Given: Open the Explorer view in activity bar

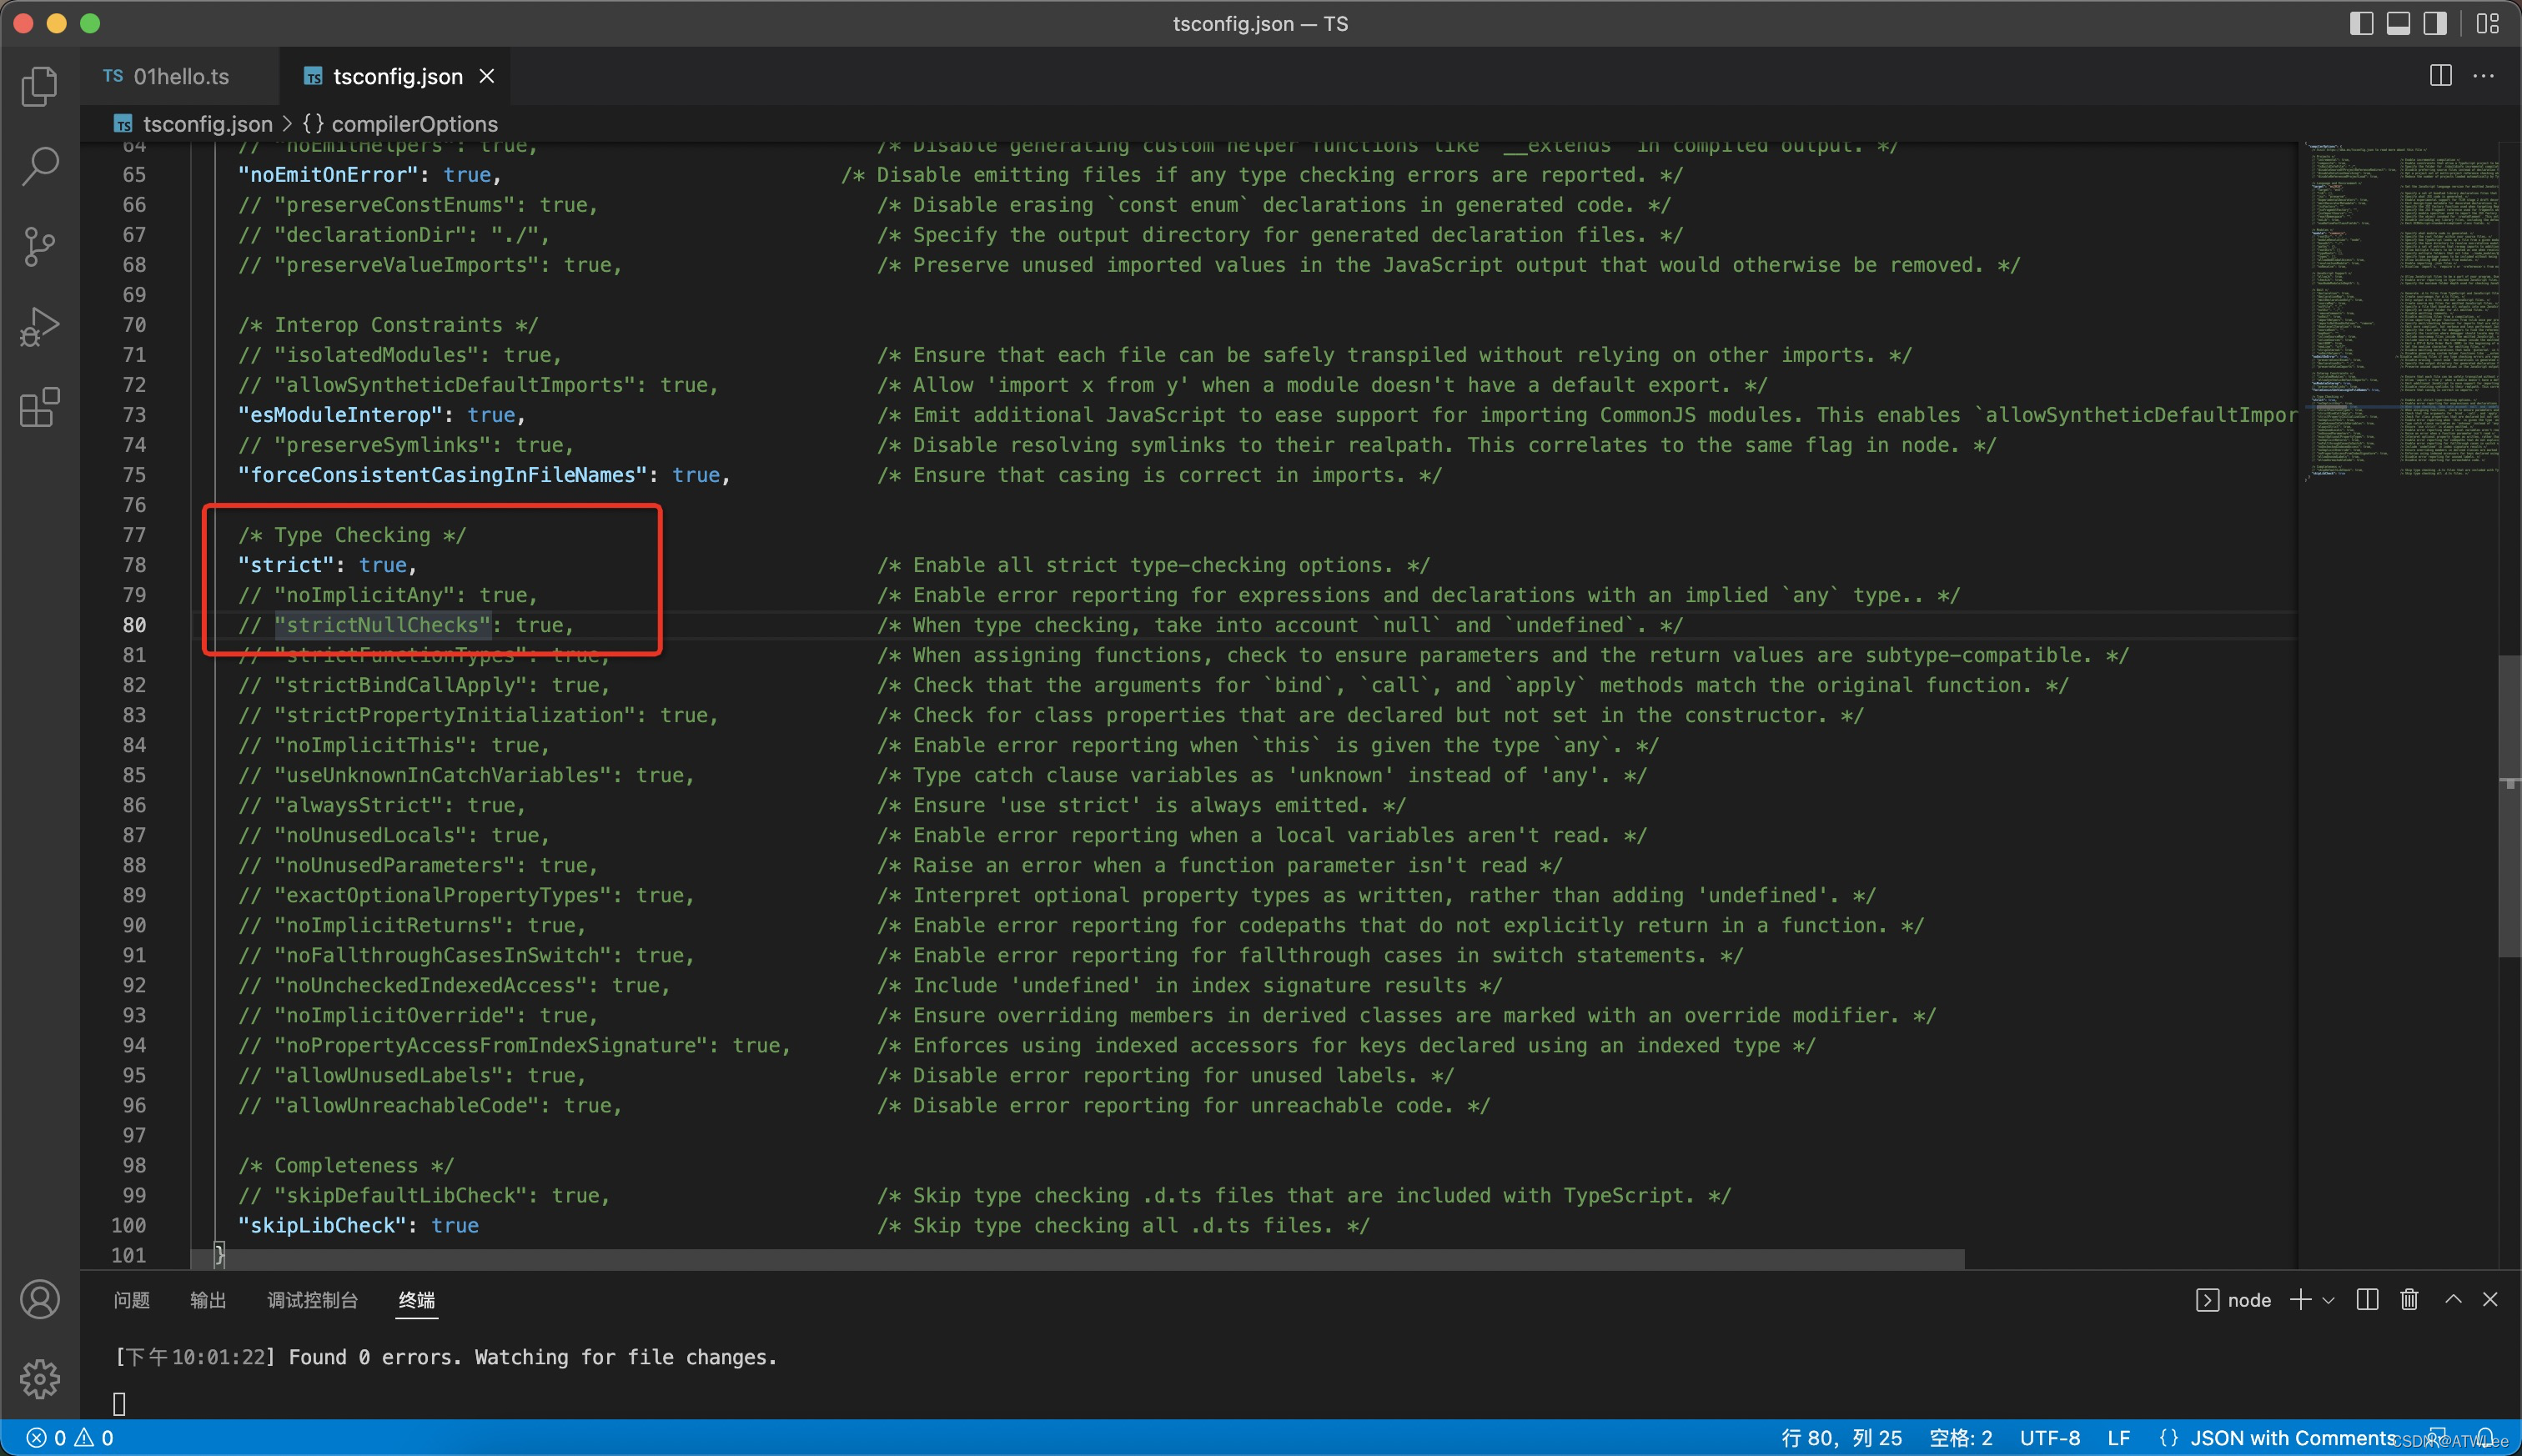Looking at the screenshot, I should 40,86.
